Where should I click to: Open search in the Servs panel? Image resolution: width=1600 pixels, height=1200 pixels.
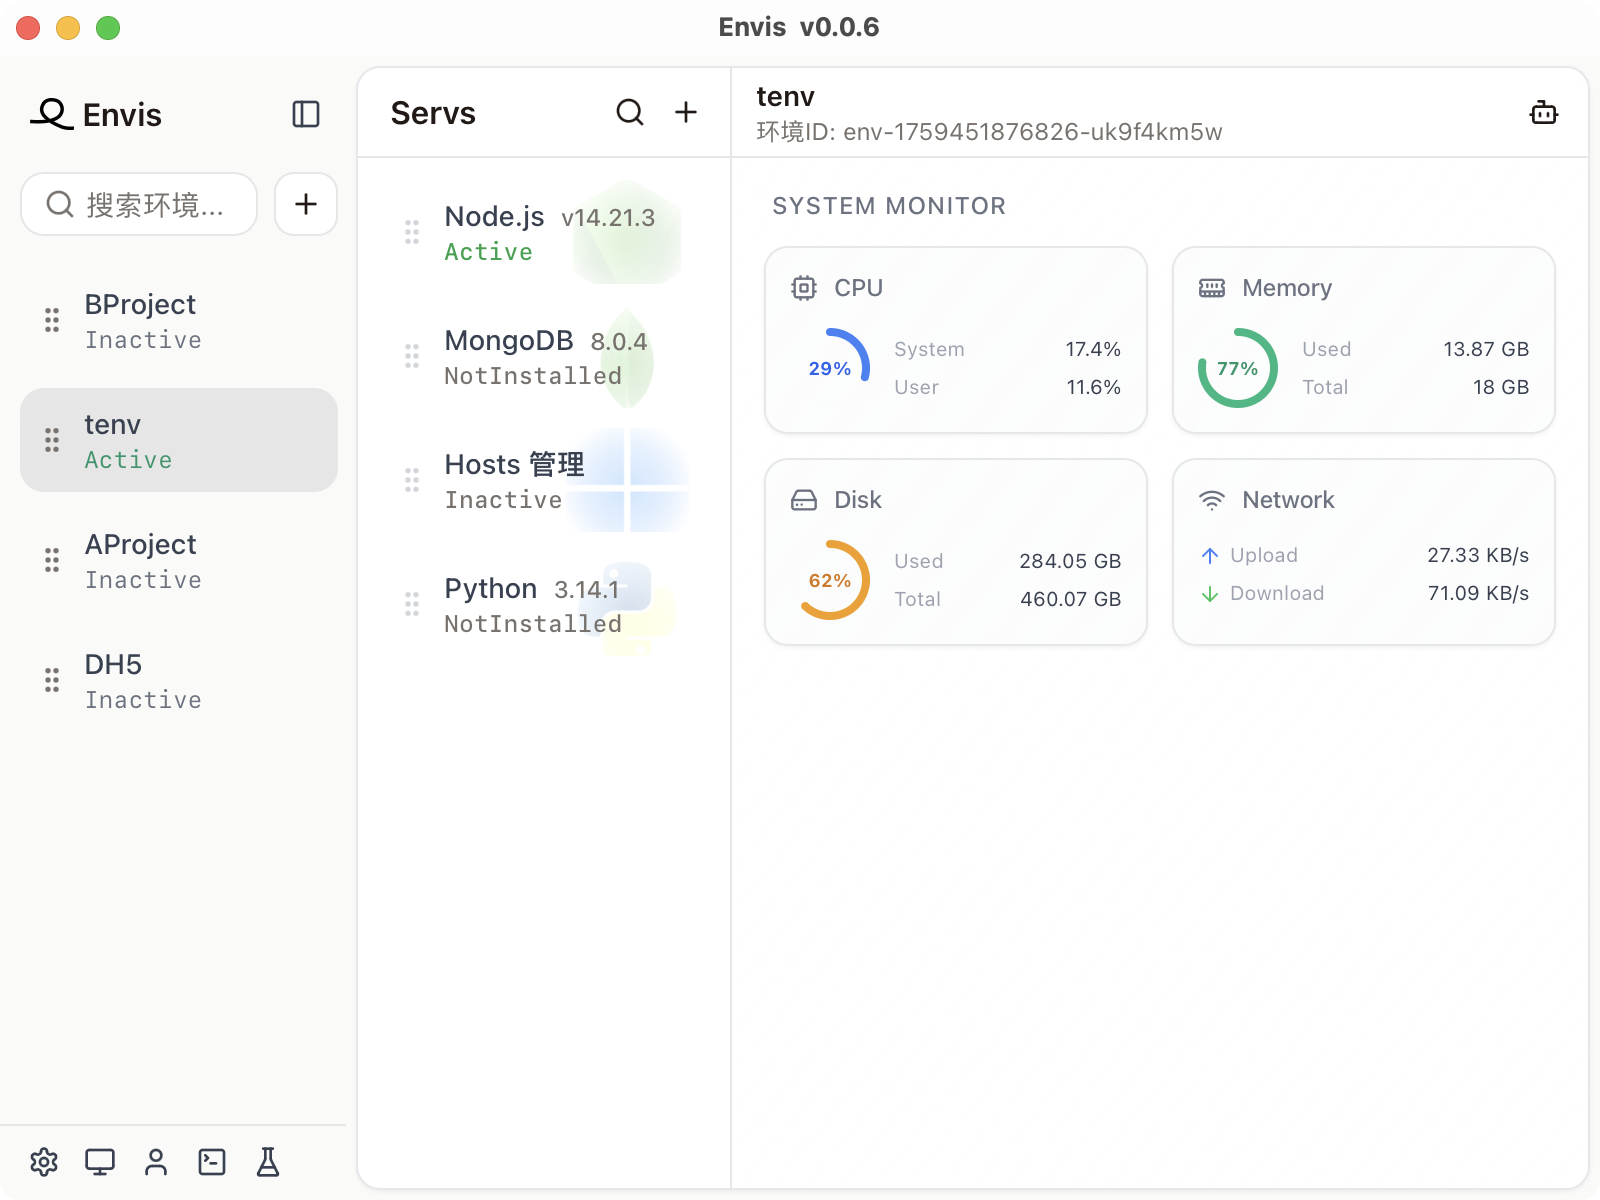point(629,112)
